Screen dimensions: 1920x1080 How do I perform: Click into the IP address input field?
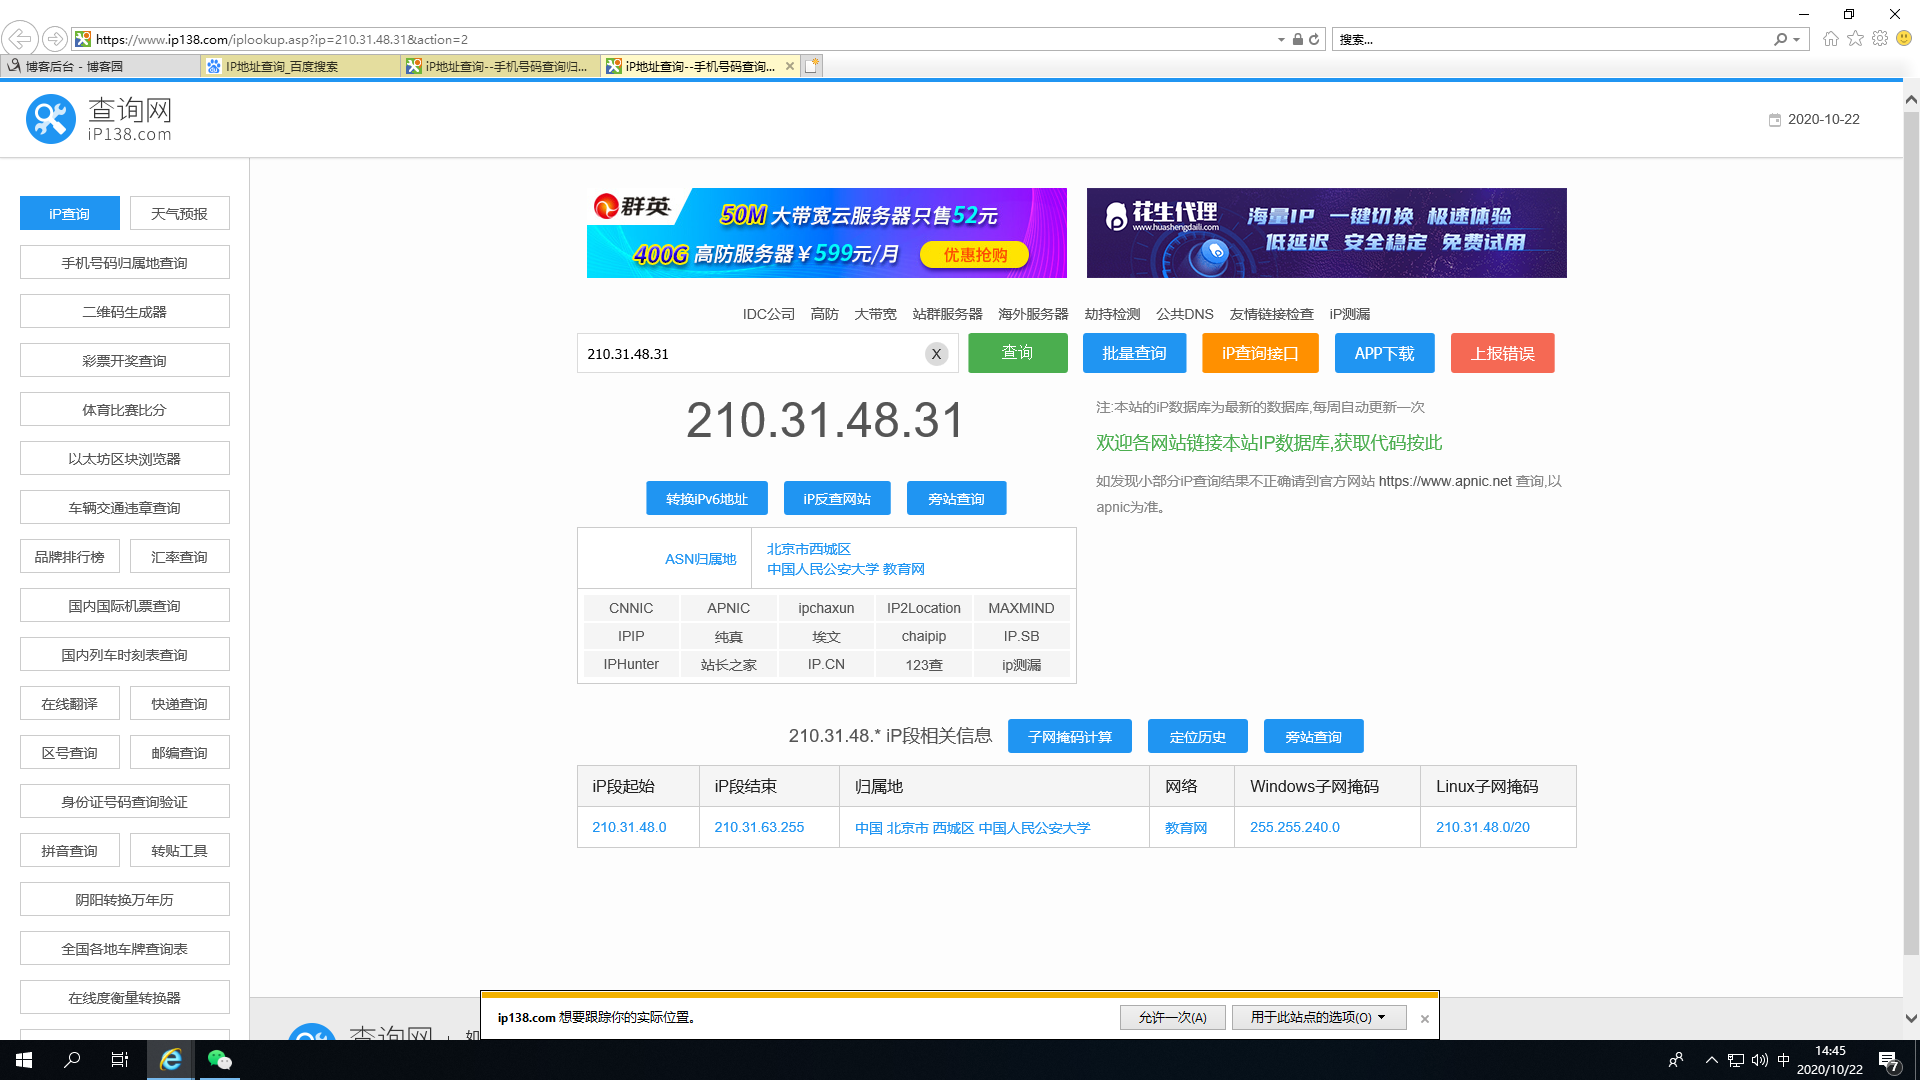[750, 354]
